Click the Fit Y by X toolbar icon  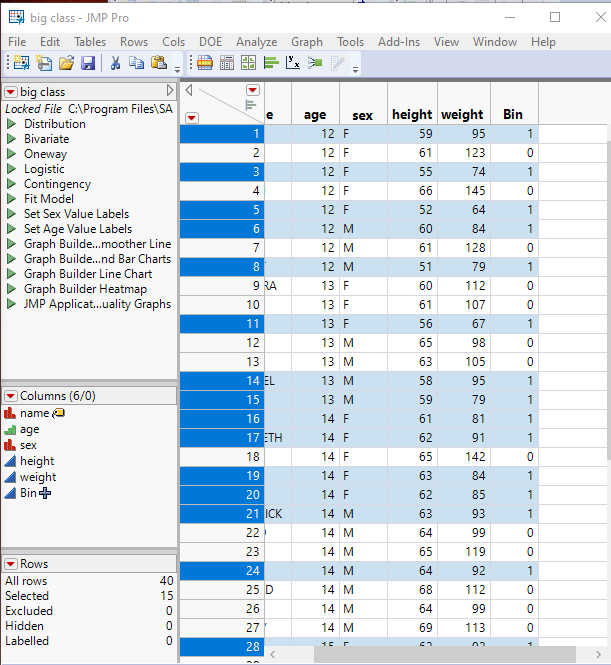pyautogui.click(x=293, y=63)
